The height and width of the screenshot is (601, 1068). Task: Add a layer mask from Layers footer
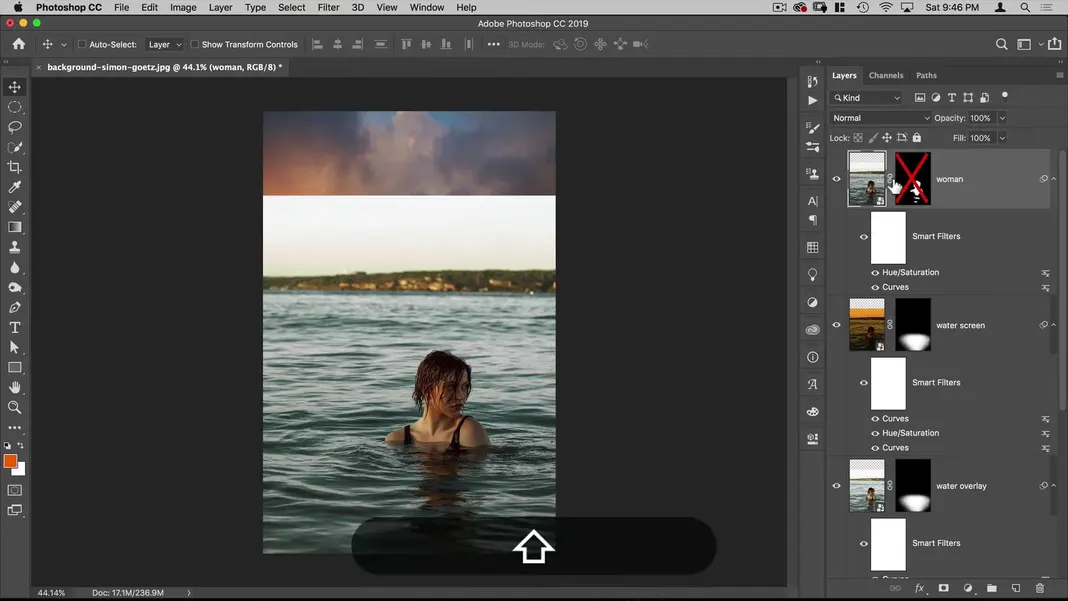[943, 588]
